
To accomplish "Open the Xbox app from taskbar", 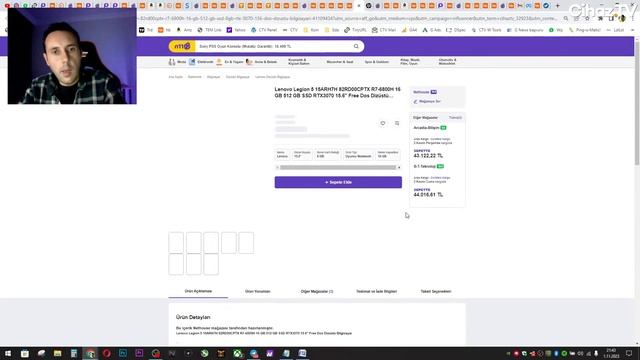I will pos(237,353).
